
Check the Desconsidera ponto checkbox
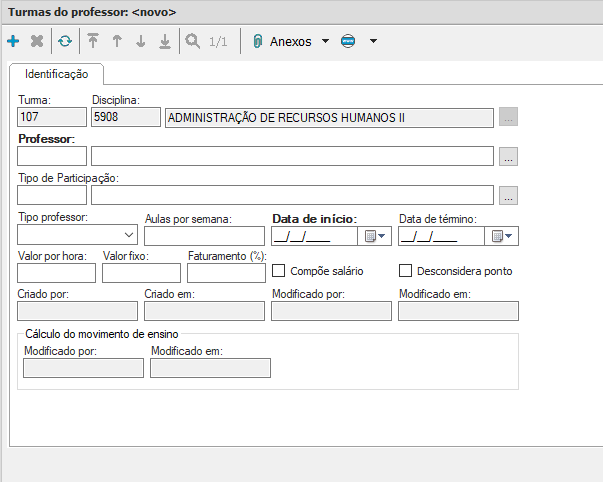(x=406, y=270)
